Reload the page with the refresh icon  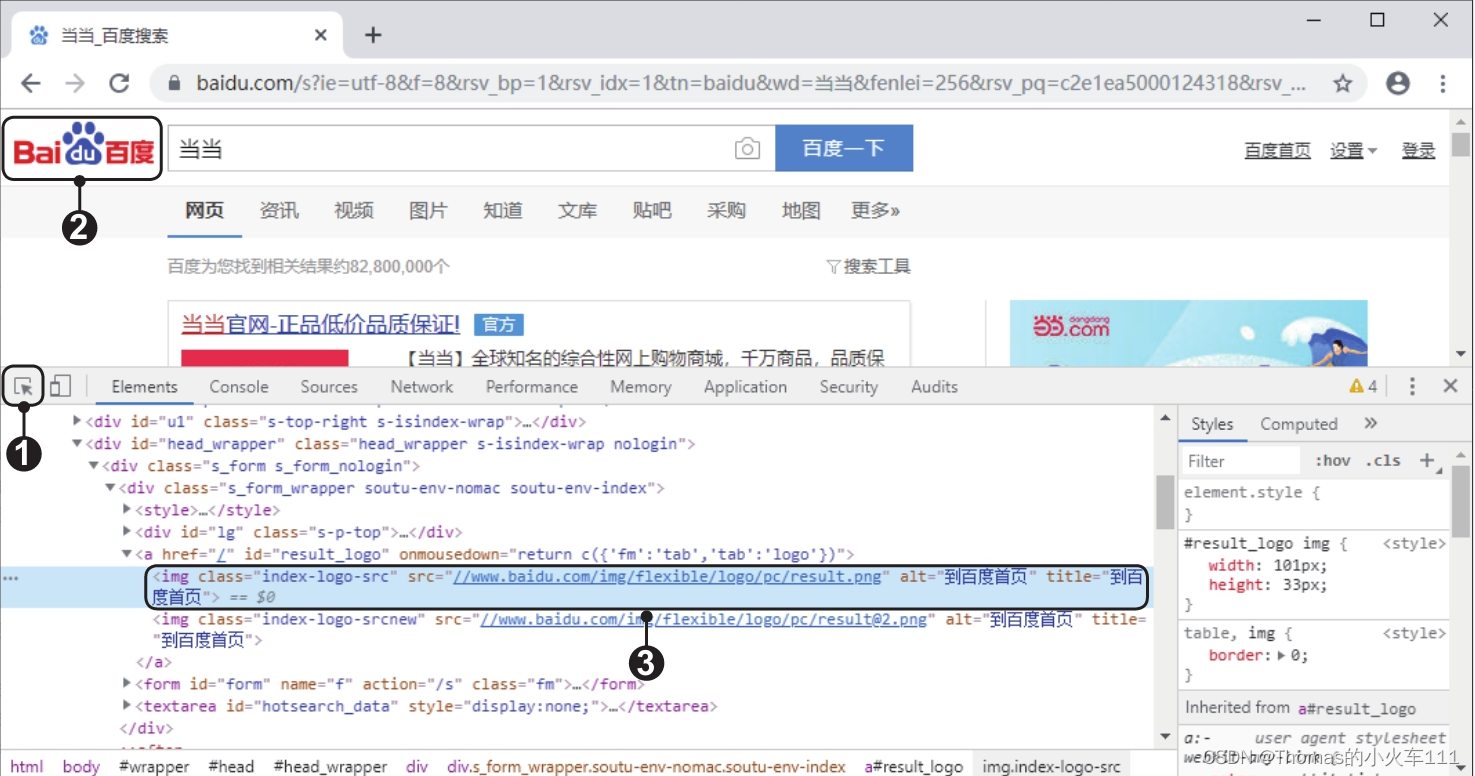pyautogui.click(x=119, y=83)
